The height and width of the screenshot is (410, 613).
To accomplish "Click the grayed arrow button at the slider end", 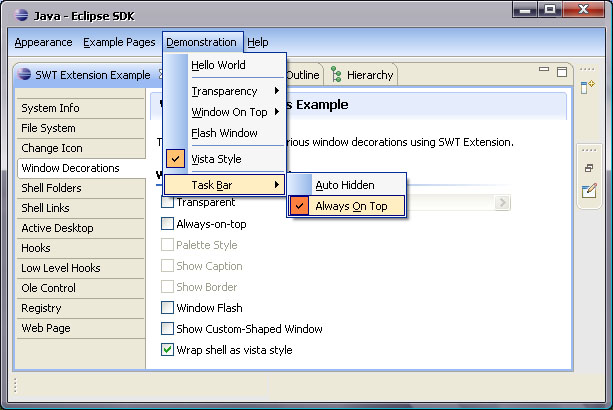I will [502, 202].
